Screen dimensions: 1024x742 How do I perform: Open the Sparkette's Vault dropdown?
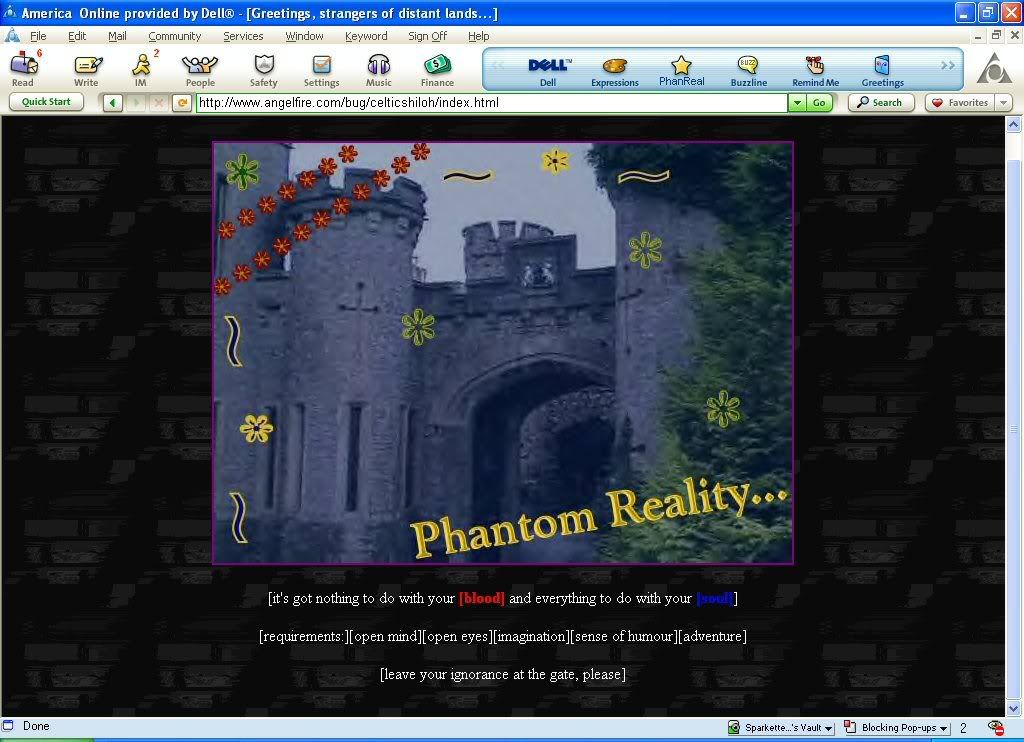(x=829, y=728)
